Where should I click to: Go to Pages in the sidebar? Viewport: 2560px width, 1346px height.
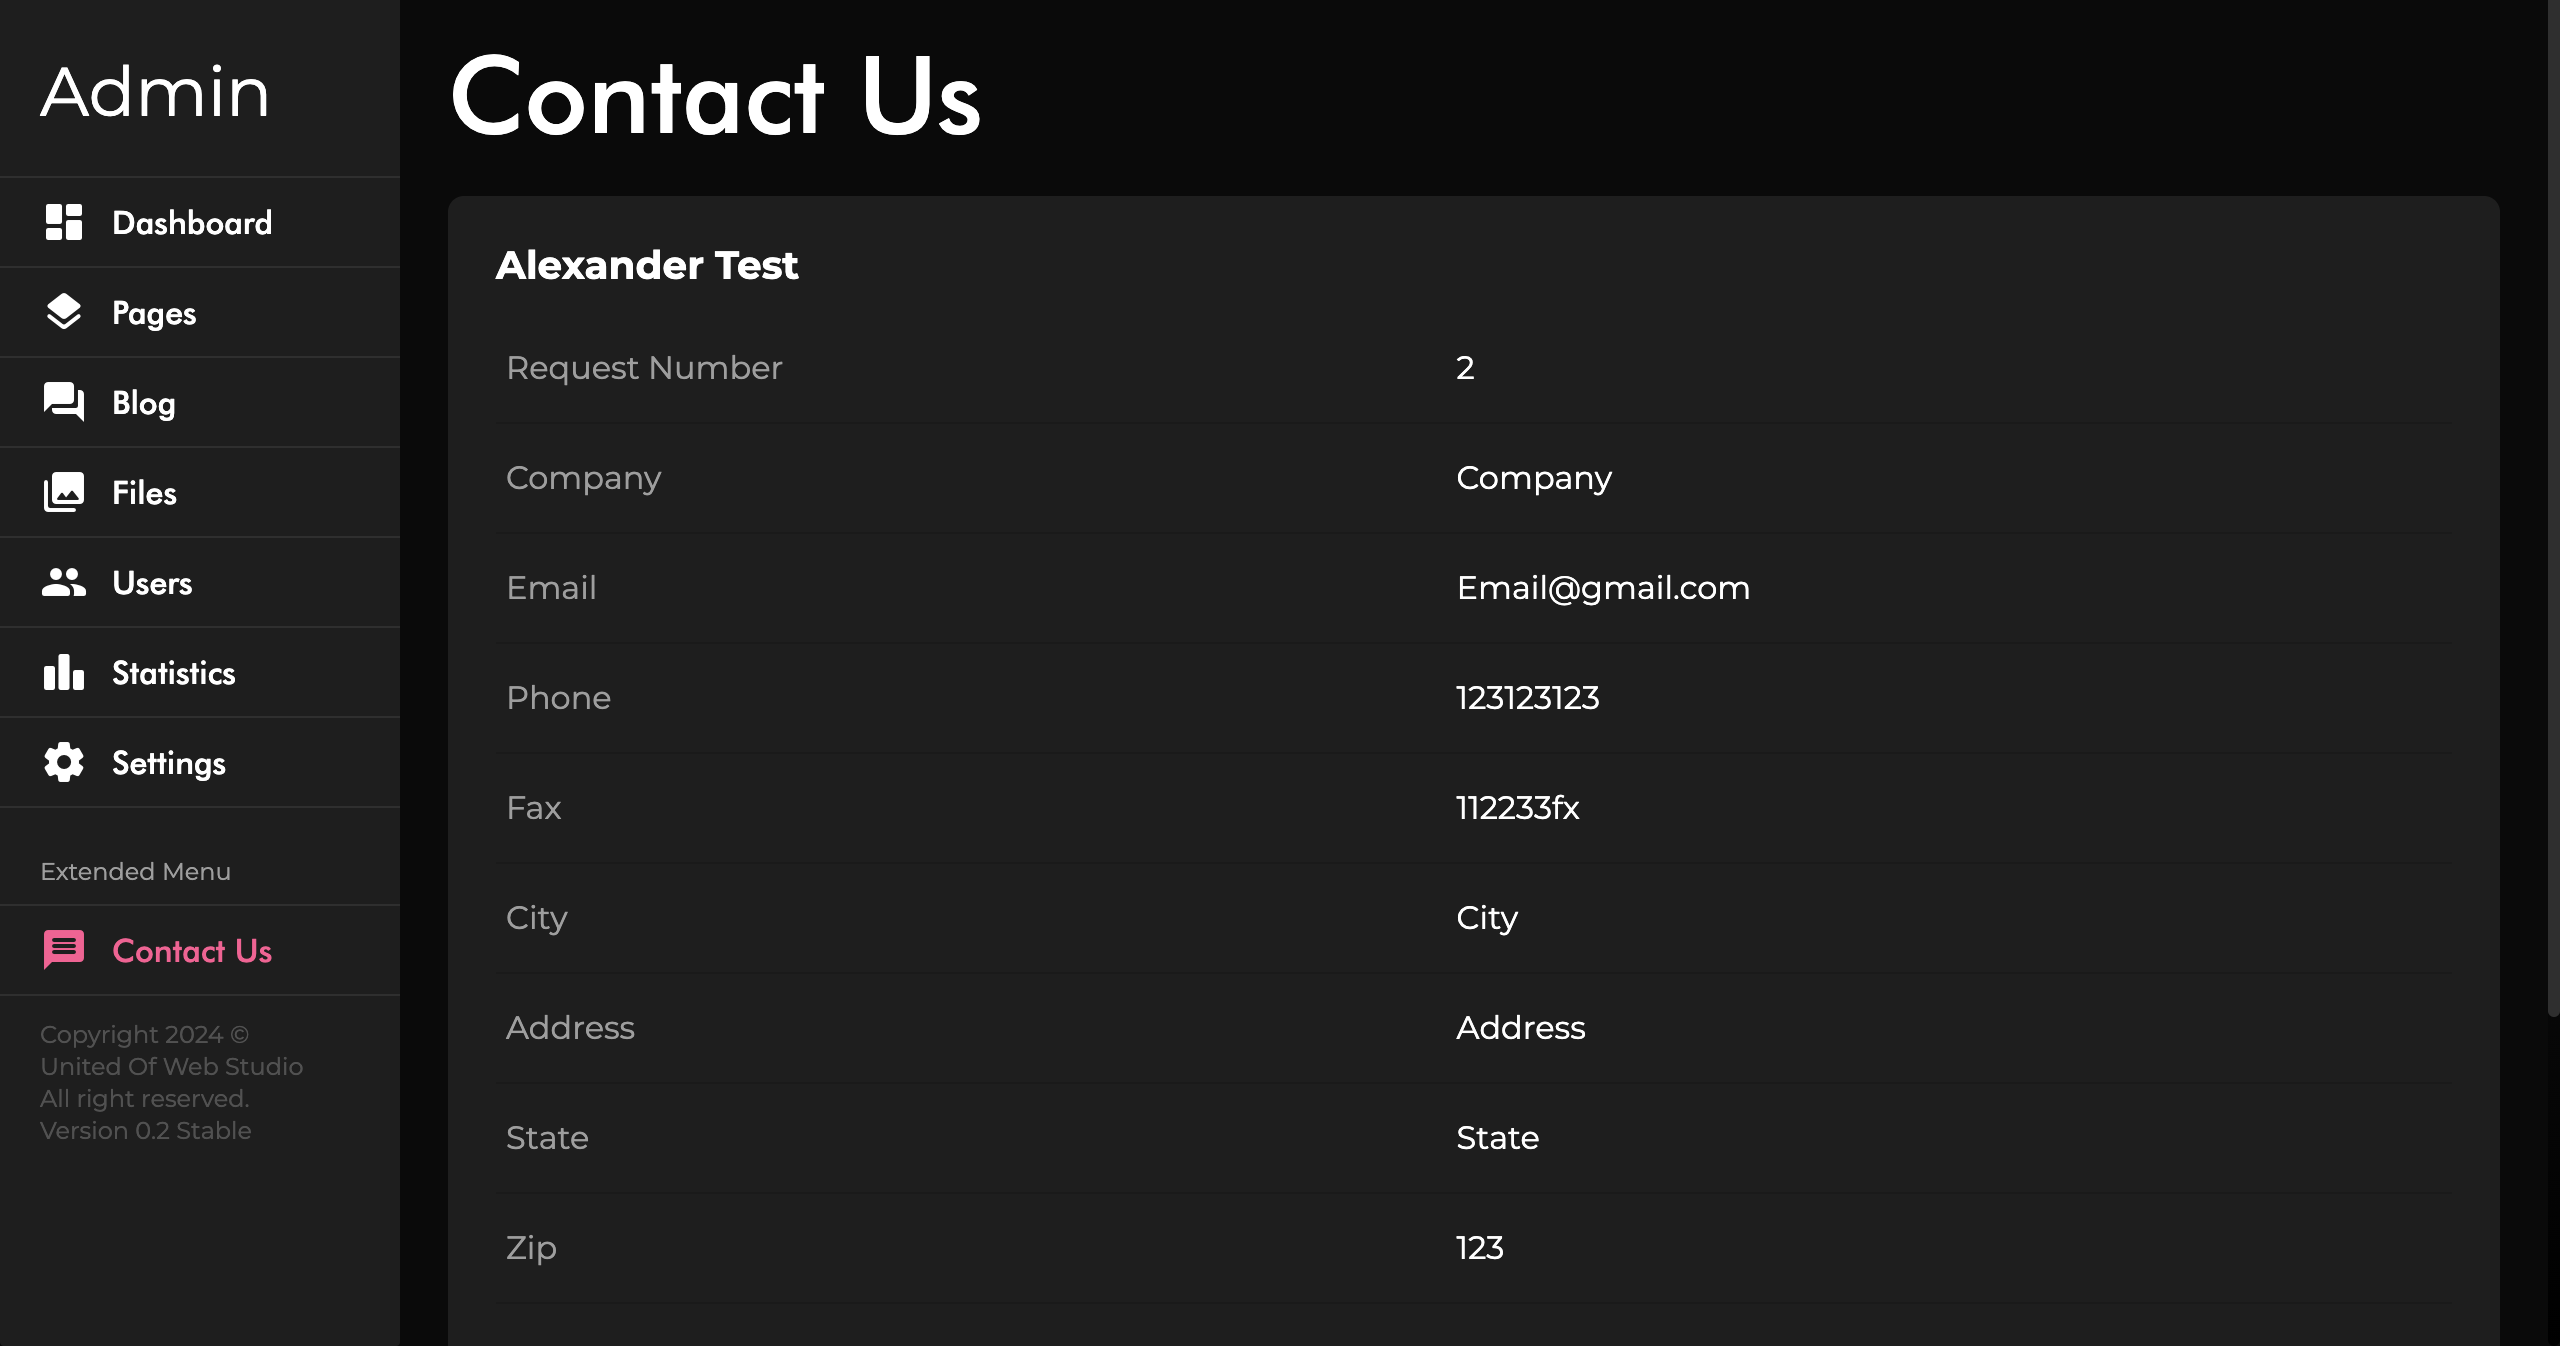coord(200,312)
